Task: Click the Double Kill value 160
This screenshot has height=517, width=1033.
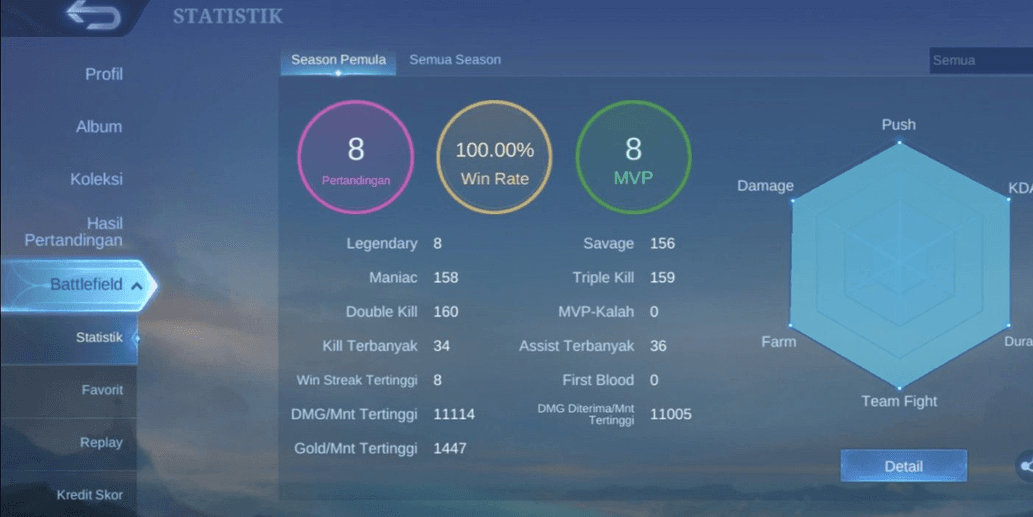Action: [445, 312]
